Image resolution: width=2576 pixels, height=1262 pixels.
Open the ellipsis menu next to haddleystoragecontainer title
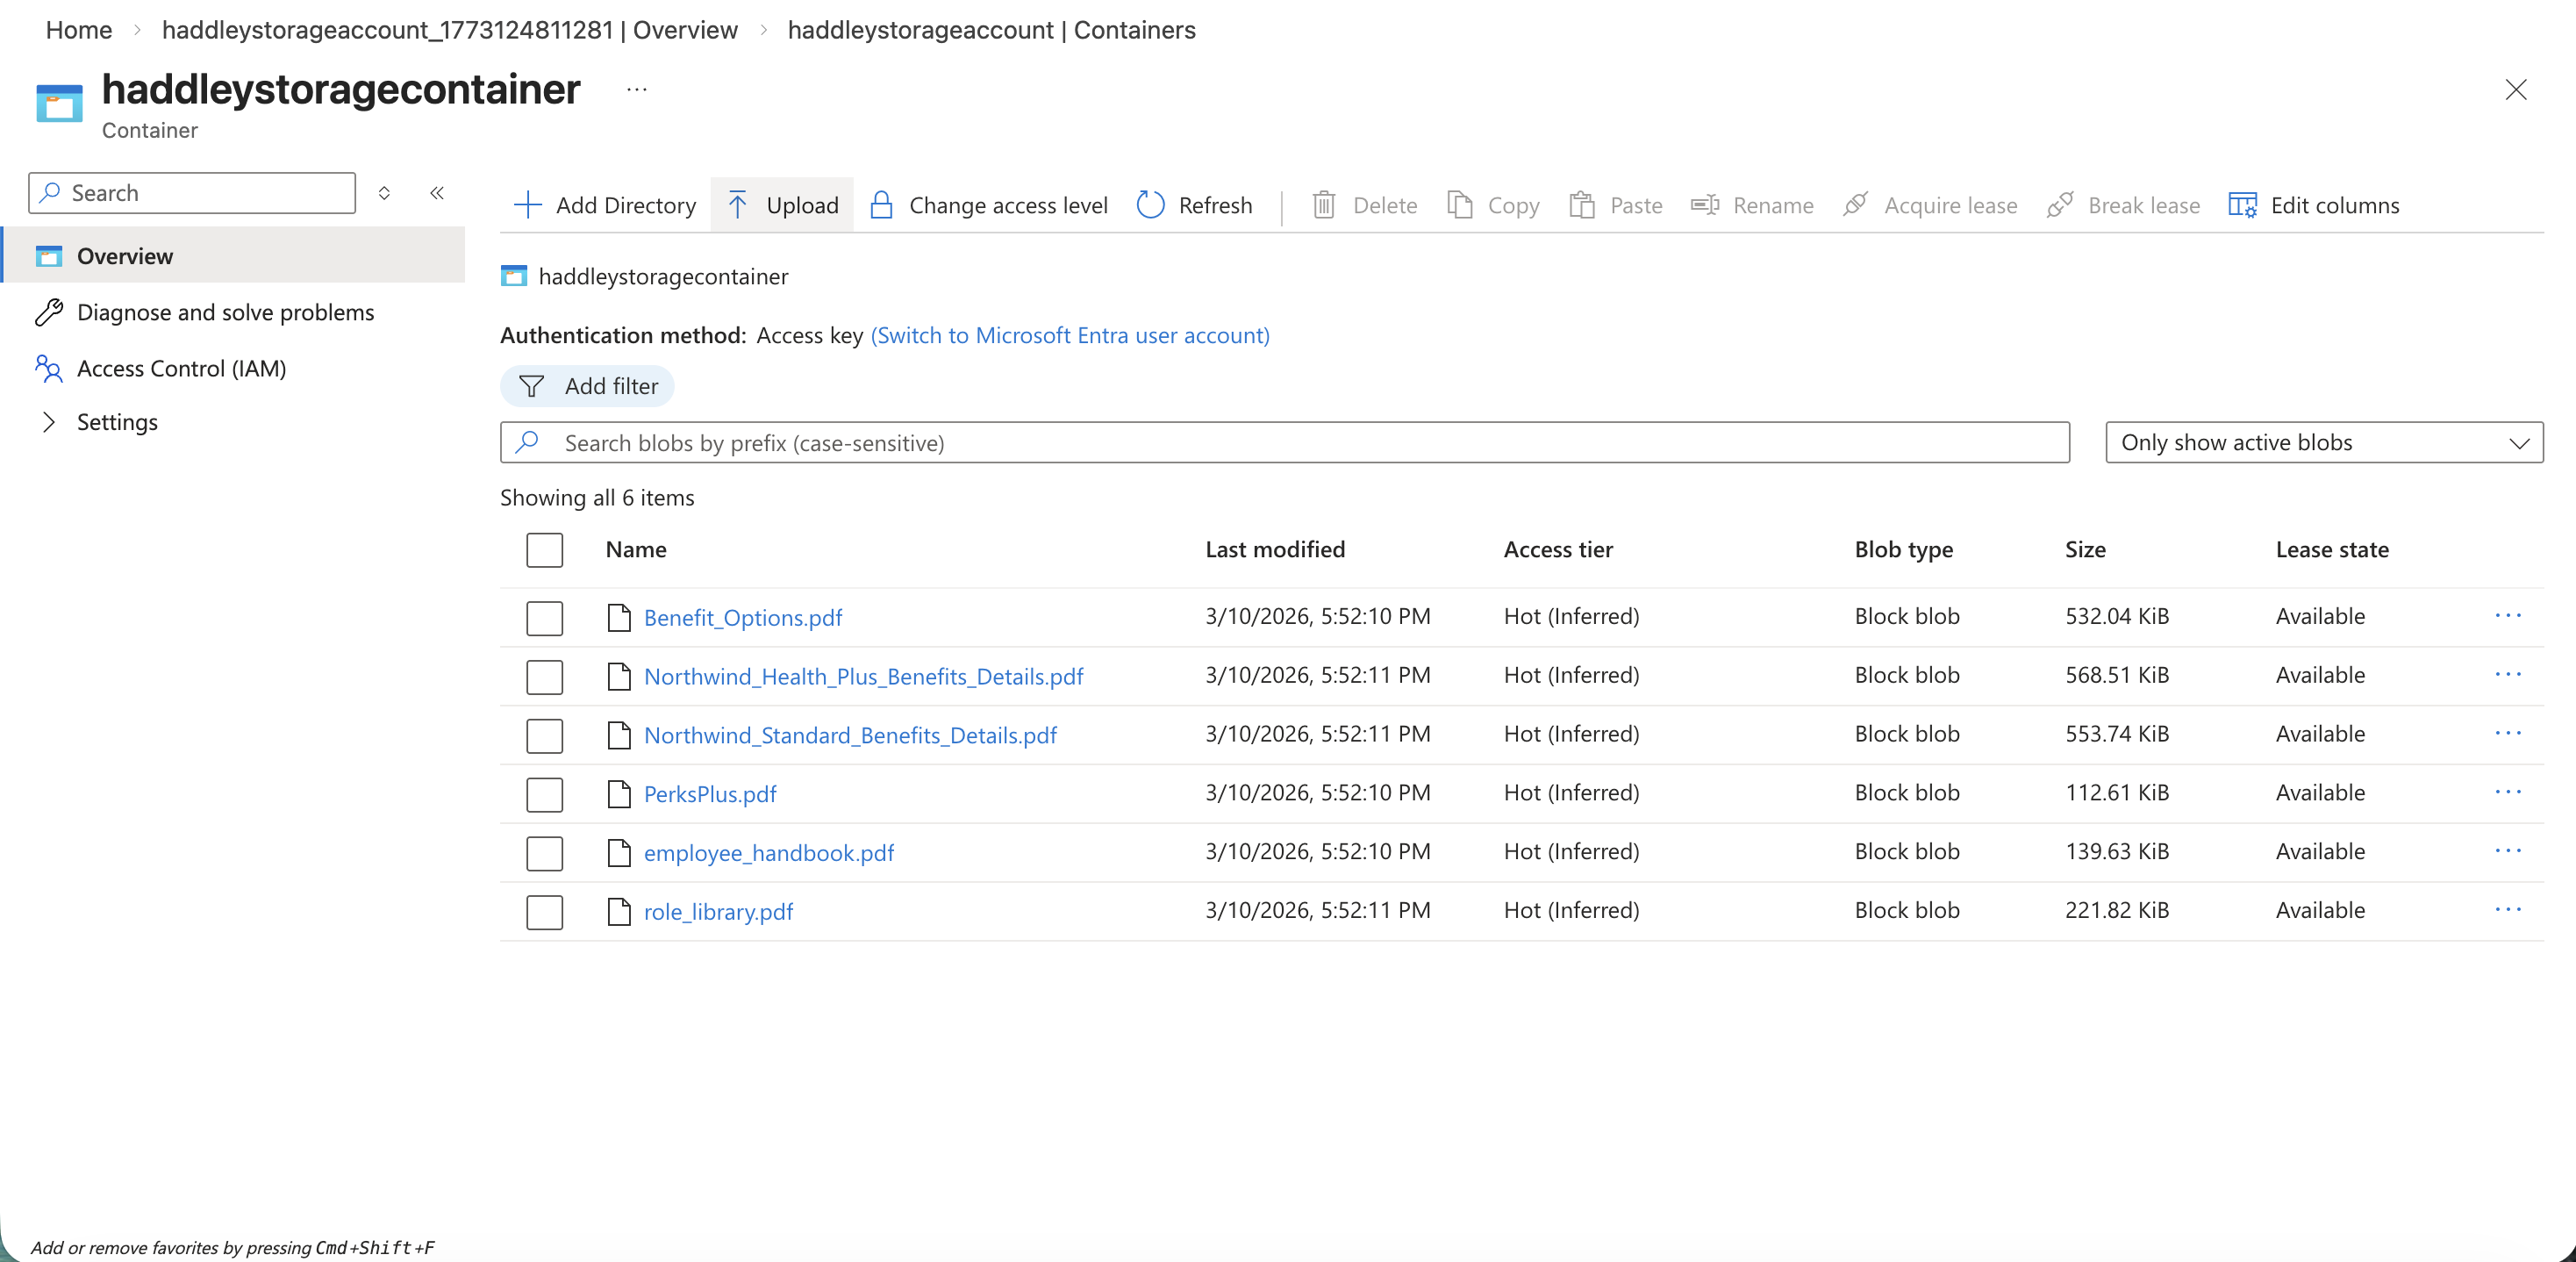click(637, 90)
